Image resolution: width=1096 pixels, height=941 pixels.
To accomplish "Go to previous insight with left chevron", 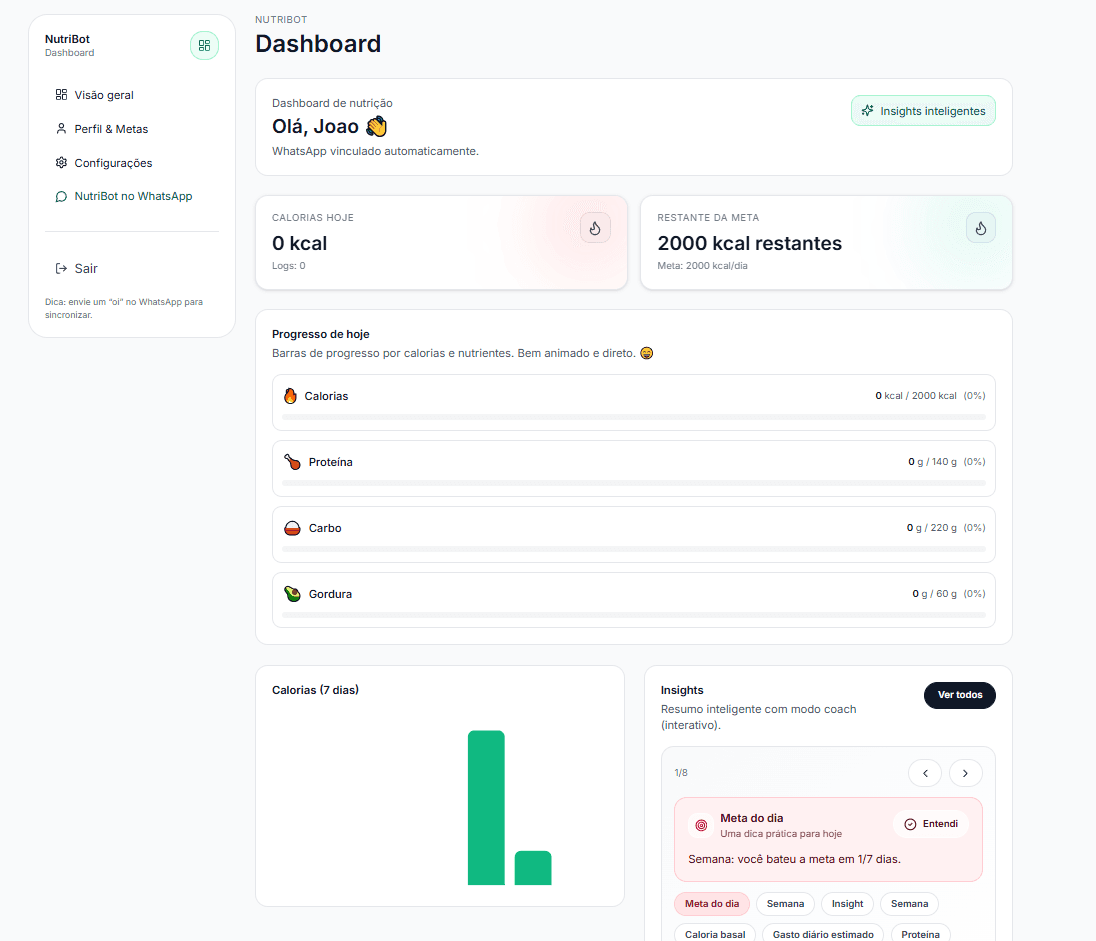I will tap(925, 773).
